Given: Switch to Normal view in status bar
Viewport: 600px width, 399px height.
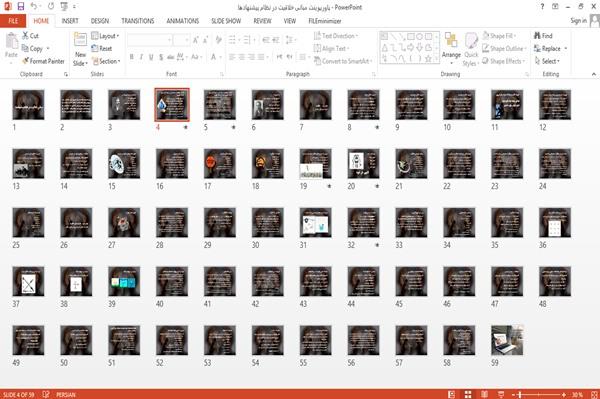Looking at the screenshot, I should 452,394.
